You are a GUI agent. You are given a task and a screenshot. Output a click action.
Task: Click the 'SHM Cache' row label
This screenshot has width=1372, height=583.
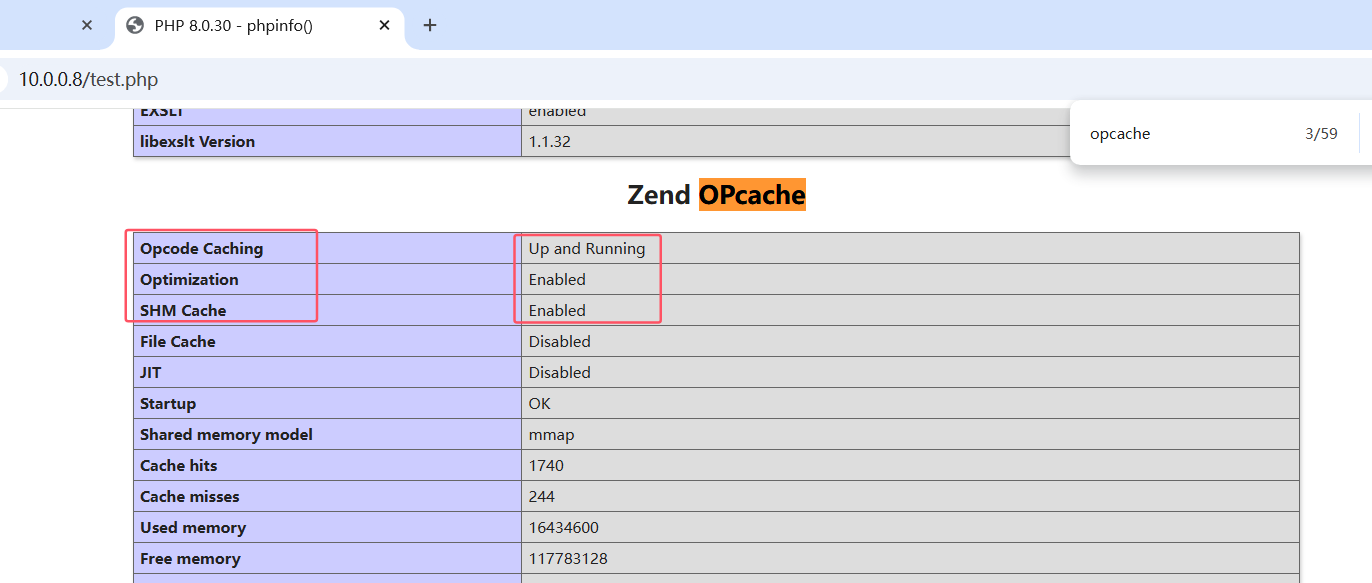(x=183, y=310)
